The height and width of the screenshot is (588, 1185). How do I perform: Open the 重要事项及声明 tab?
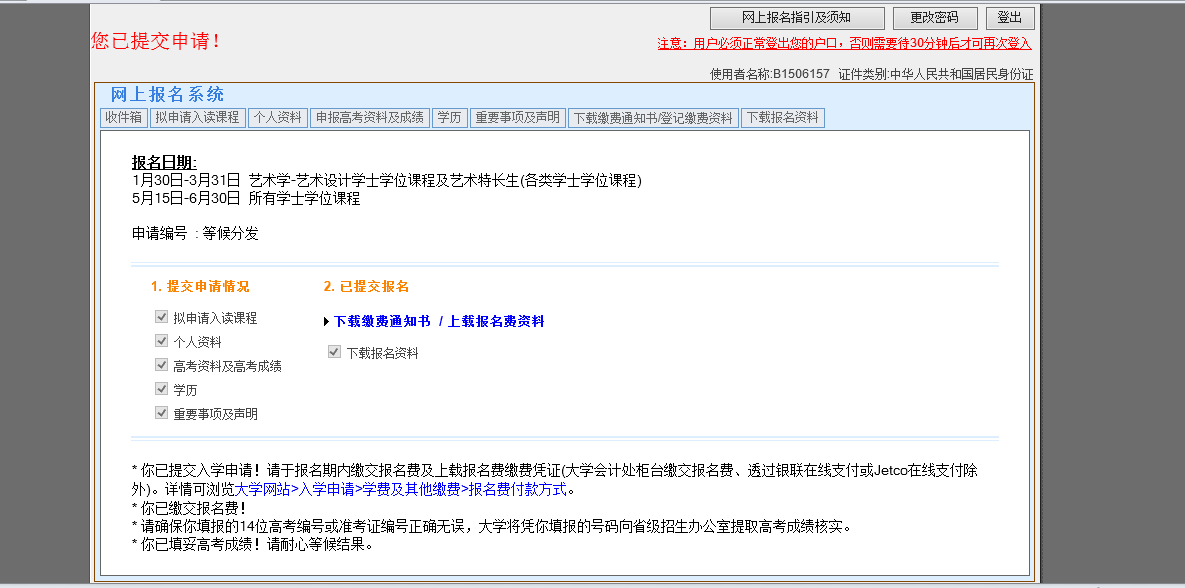[518, 118]
